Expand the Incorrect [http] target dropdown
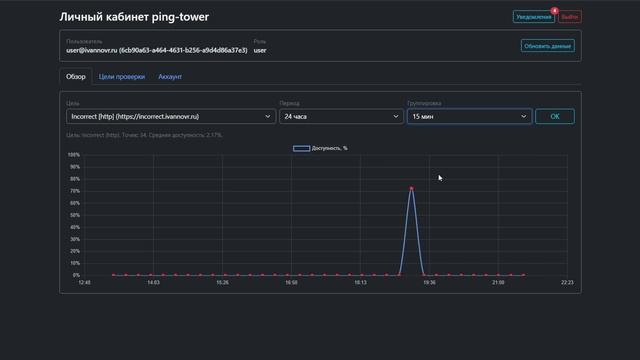The image size is (640, 360). (171, 116)
